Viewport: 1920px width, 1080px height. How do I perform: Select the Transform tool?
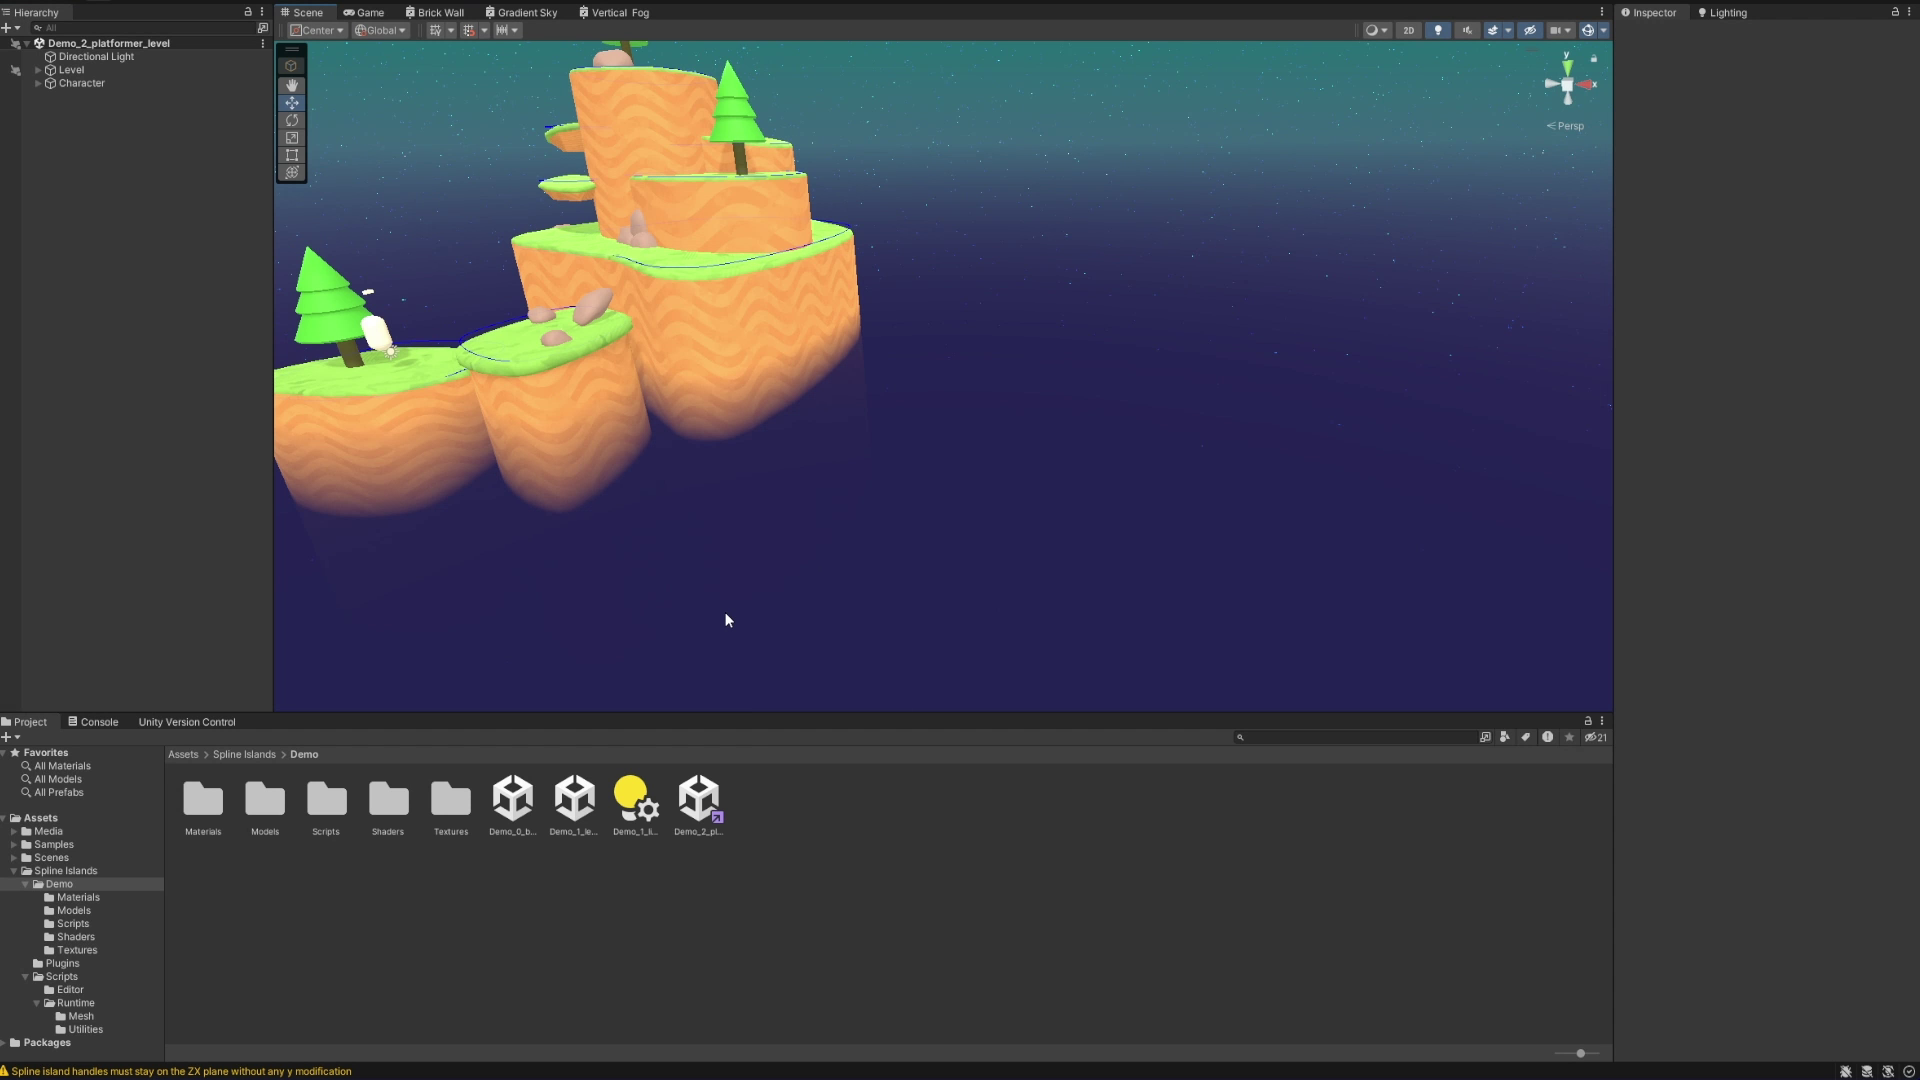click(292, 173)
